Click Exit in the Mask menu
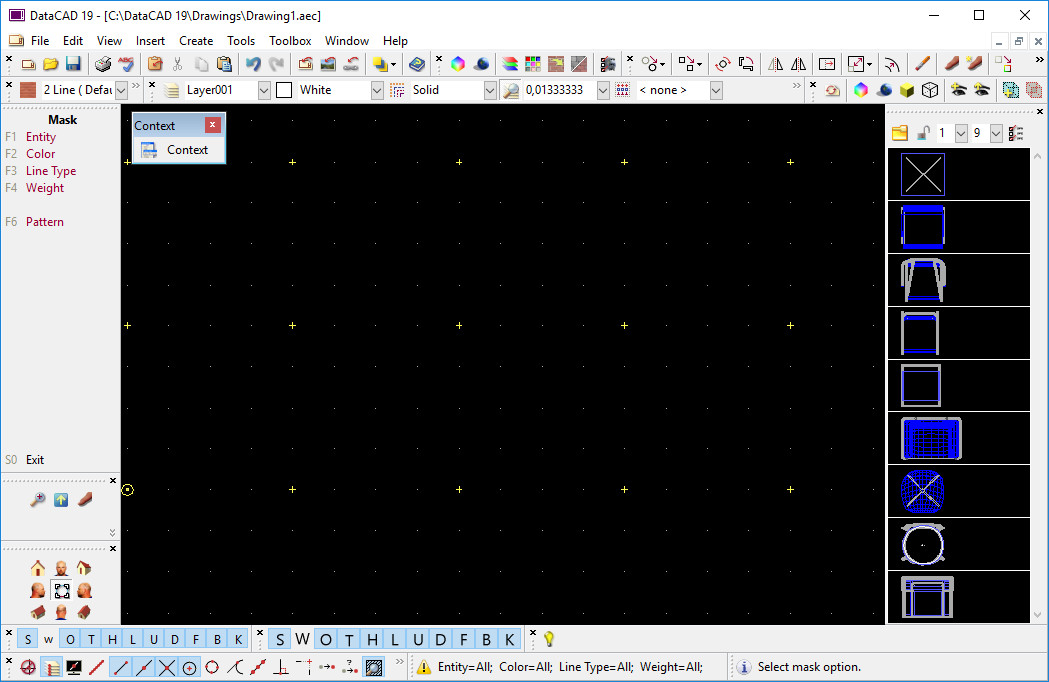This screenshot has height=682, width=1049. [35, 460]
